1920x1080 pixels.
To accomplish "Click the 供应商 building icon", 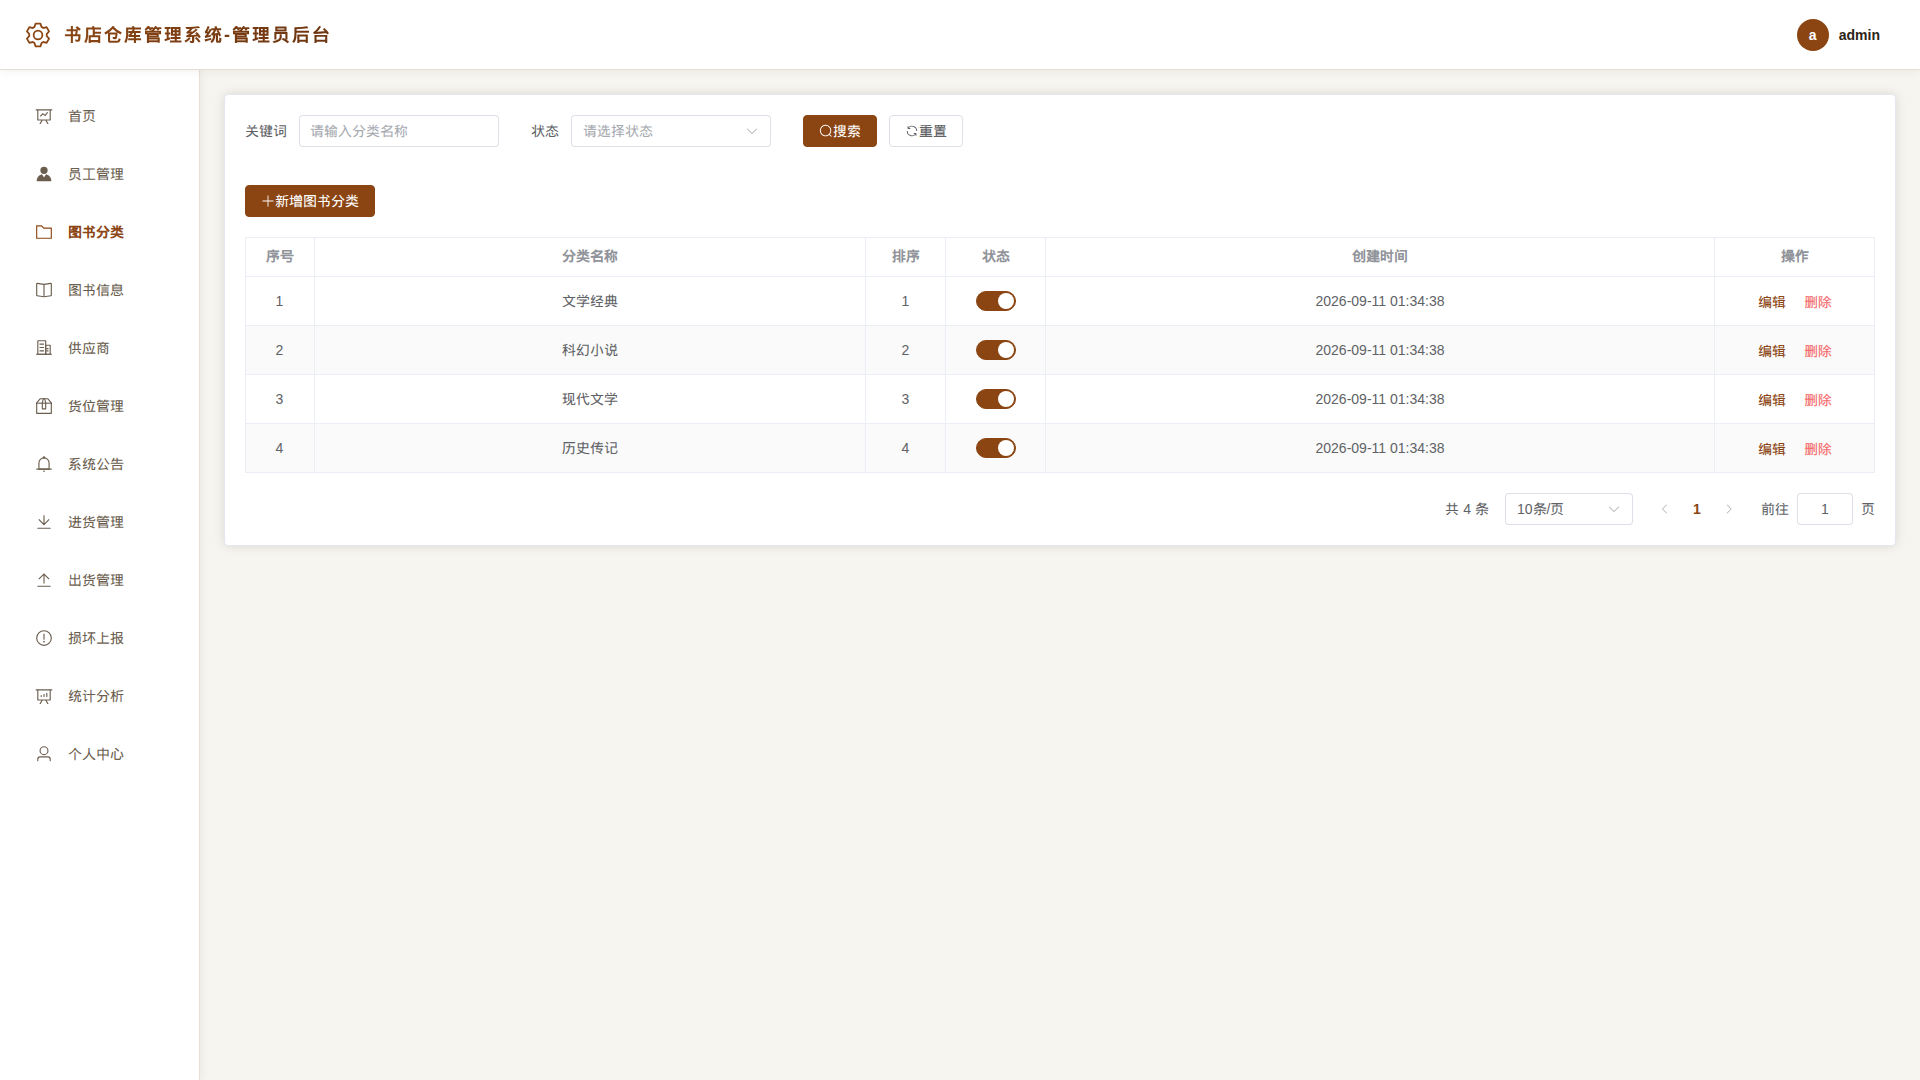I will click(44, 348).
